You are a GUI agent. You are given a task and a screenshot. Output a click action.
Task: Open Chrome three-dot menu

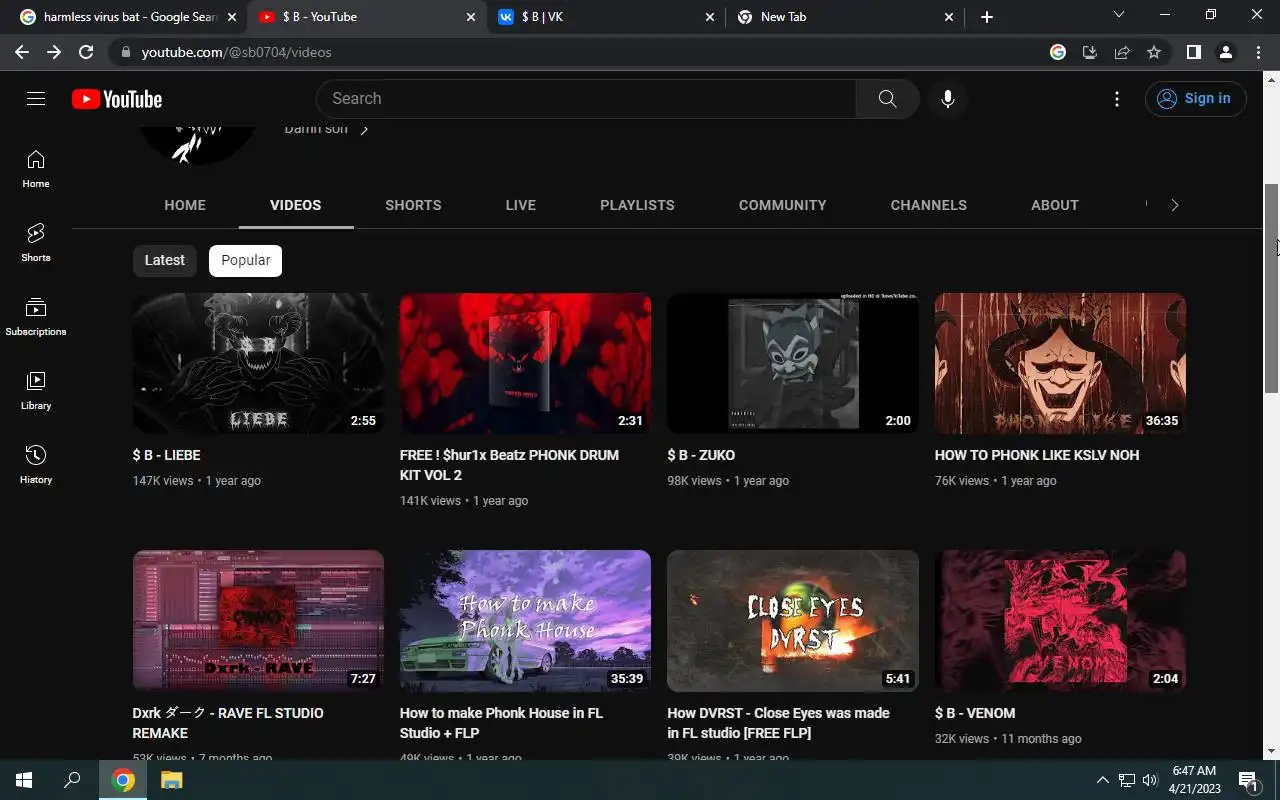tap(1258, 52)
